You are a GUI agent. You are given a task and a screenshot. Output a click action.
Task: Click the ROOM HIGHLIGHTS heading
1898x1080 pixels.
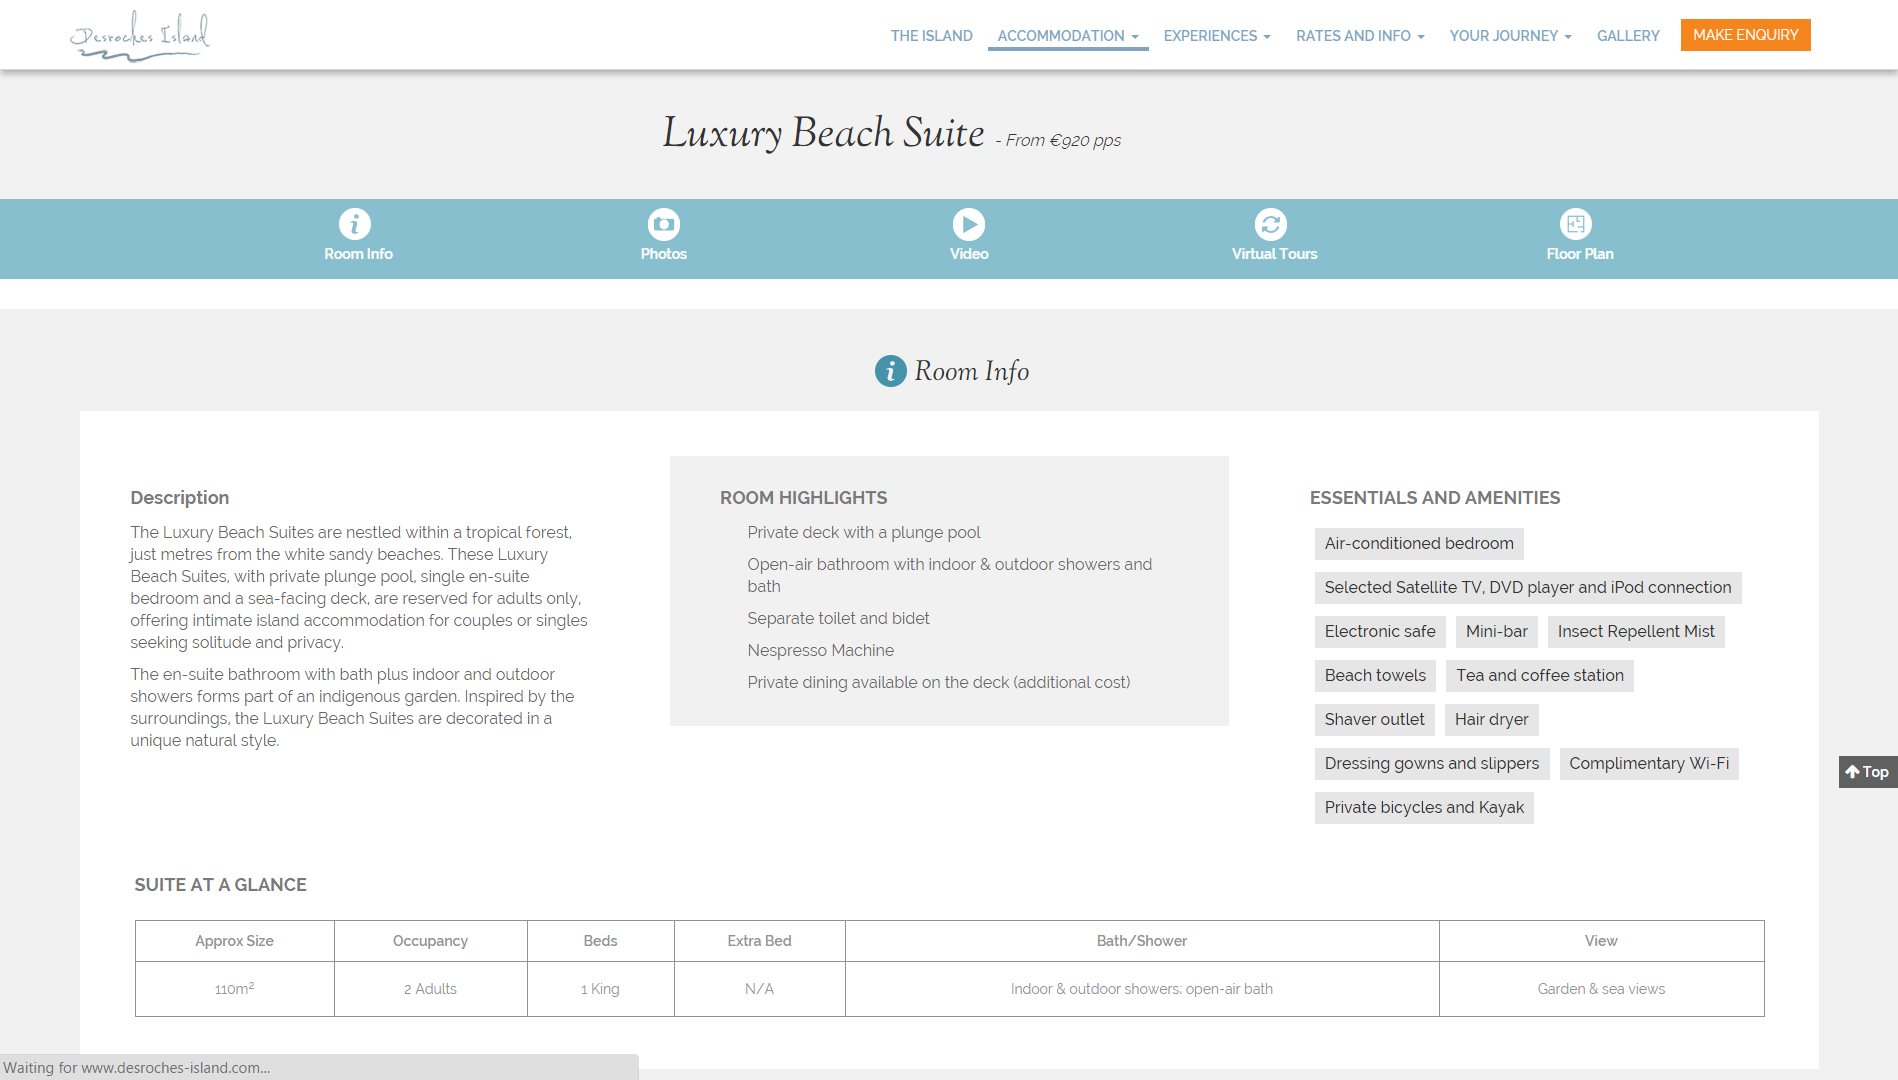804,498
